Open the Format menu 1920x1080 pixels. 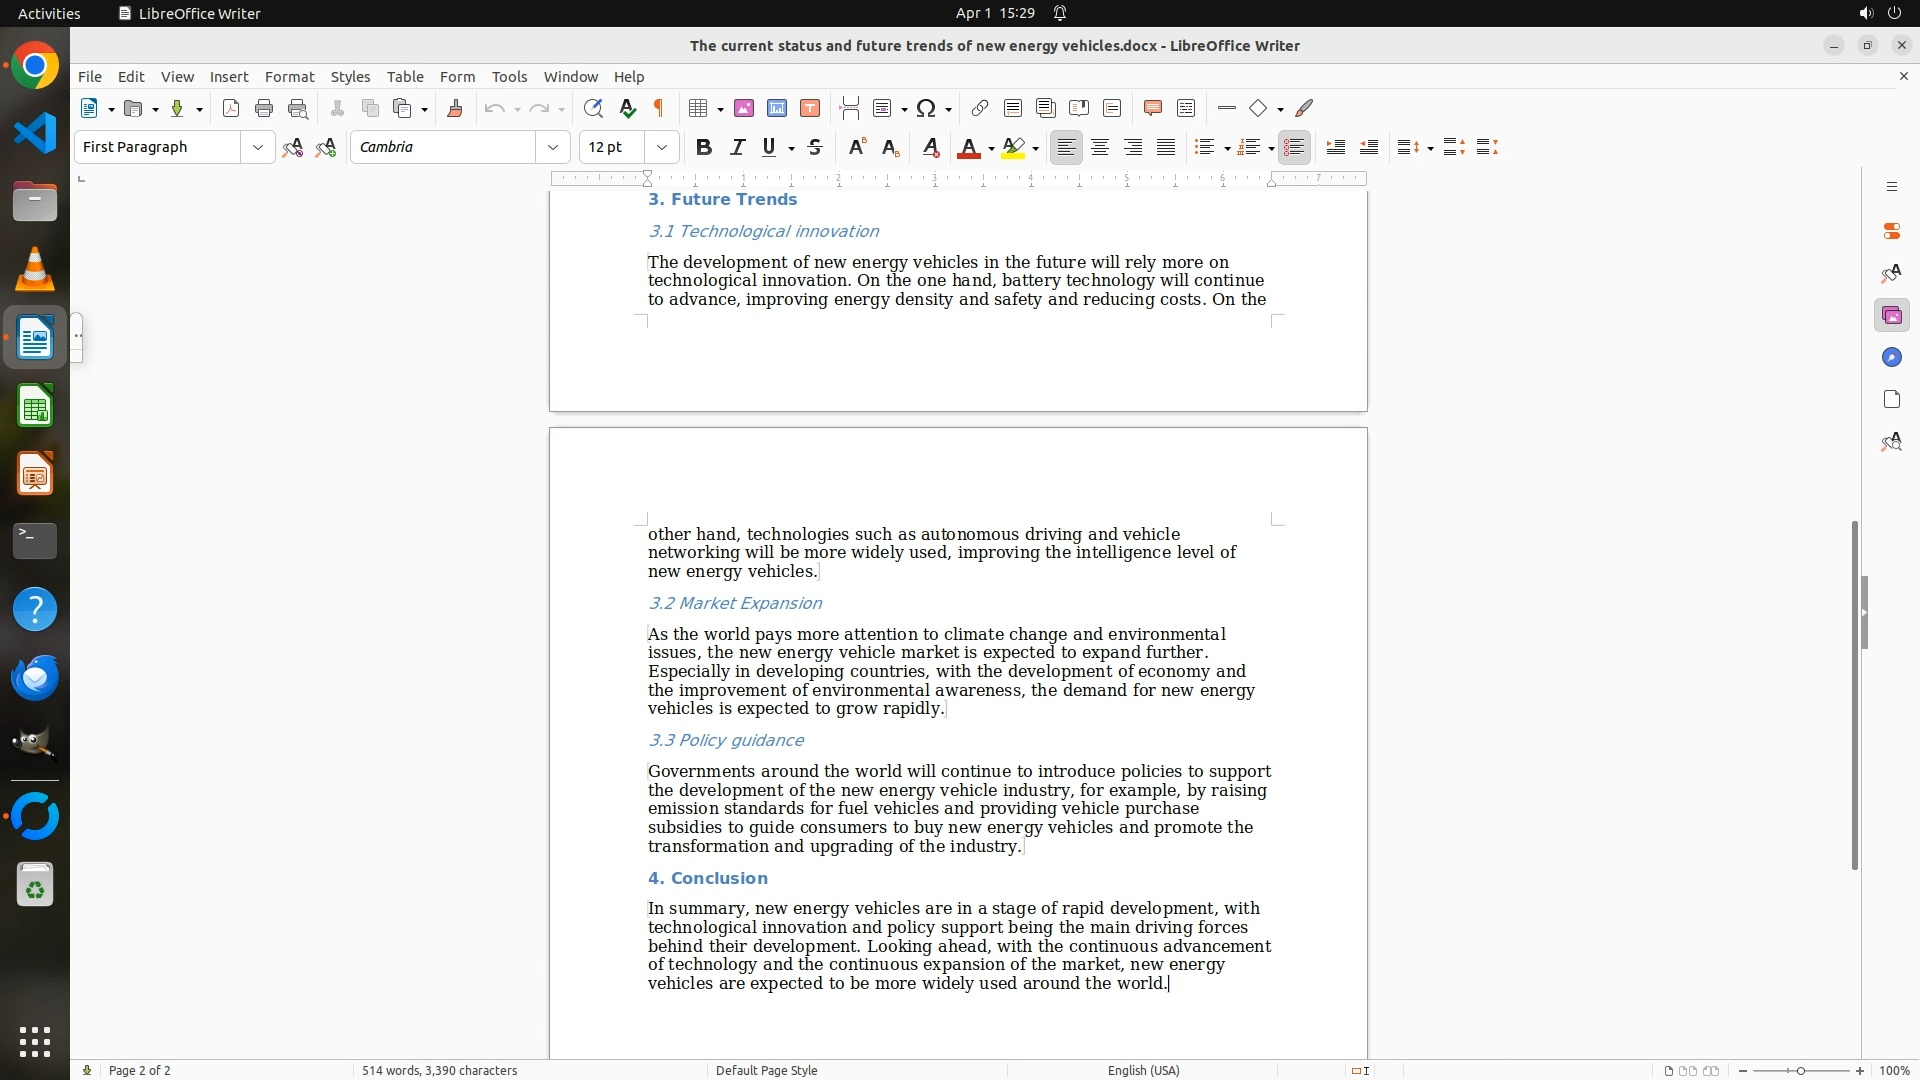289,77
